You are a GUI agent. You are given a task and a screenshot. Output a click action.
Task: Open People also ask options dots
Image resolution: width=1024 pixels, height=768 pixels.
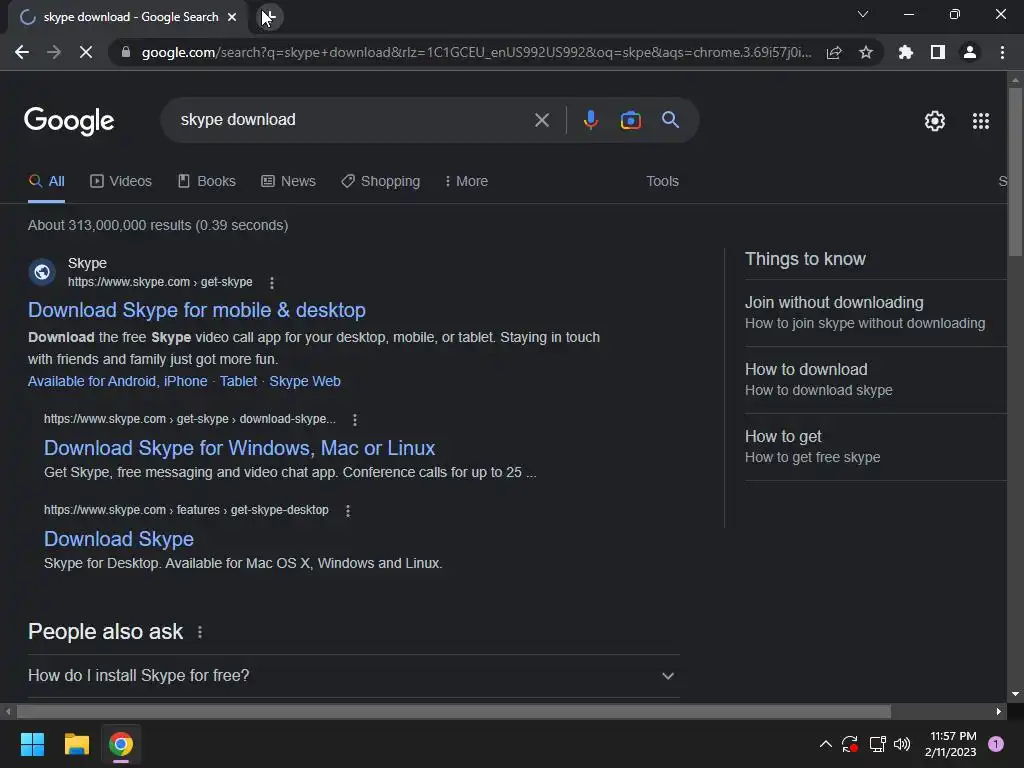click(x=200, y=632)
